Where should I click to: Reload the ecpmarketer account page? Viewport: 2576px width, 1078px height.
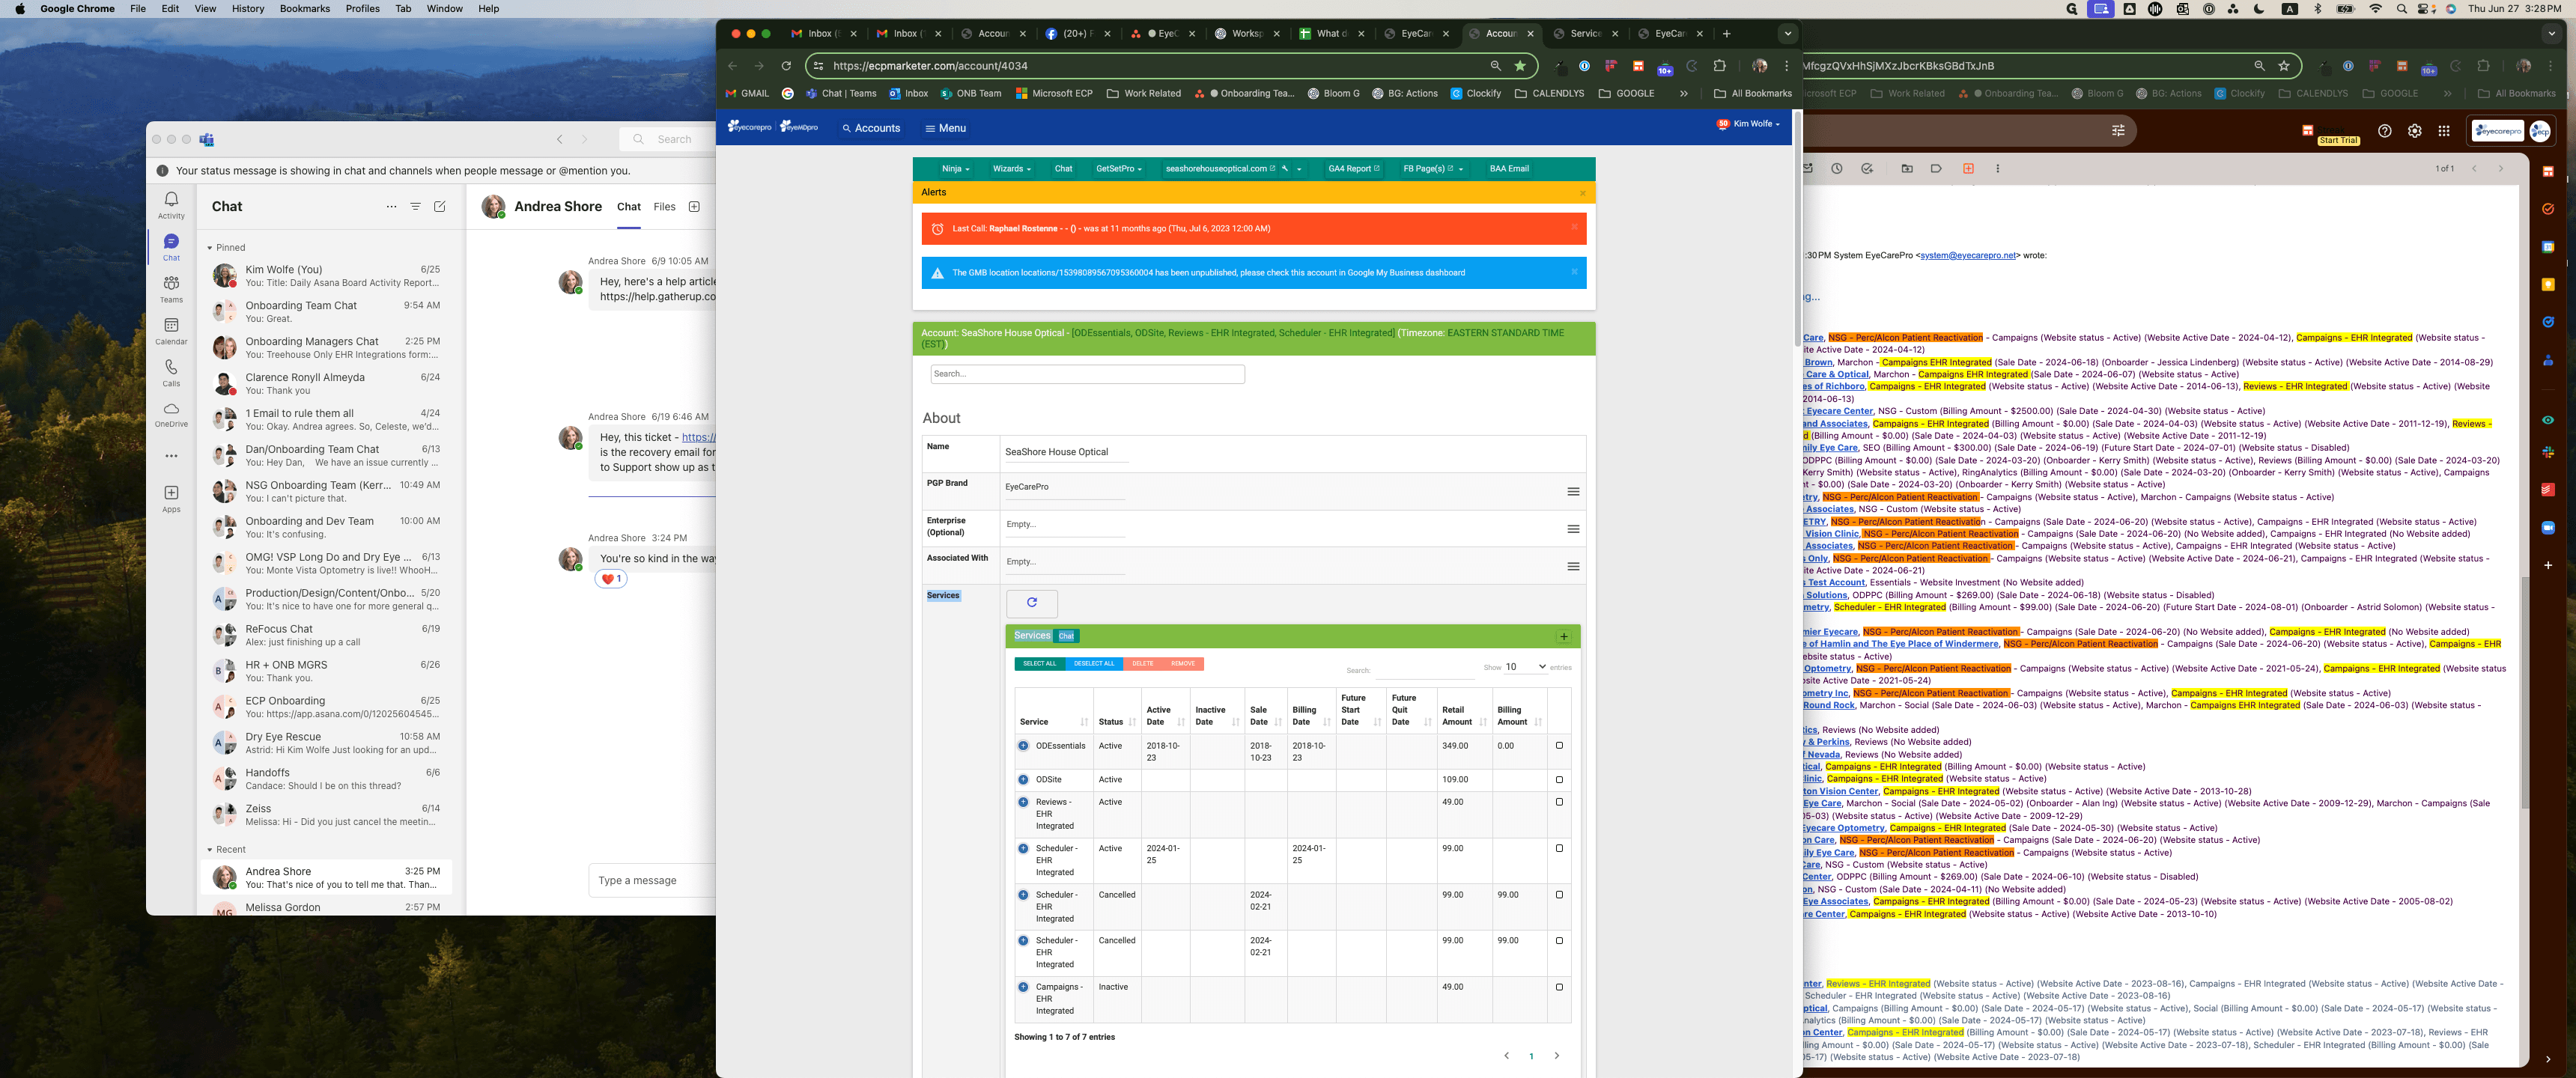tap(786, 66)
